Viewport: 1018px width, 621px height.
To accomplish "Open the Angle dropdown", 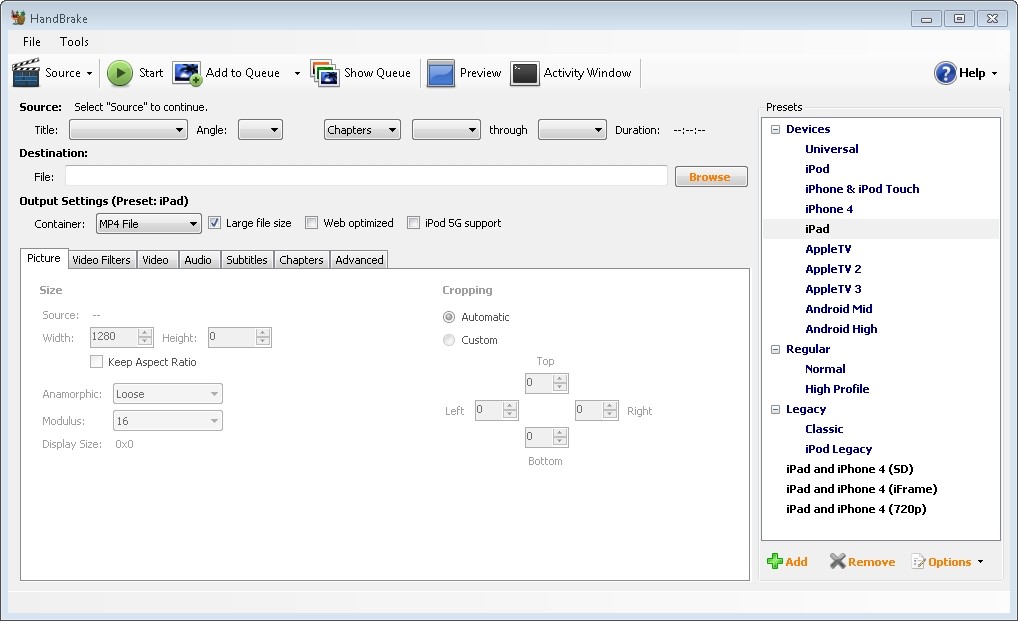I will click(260, 130).
